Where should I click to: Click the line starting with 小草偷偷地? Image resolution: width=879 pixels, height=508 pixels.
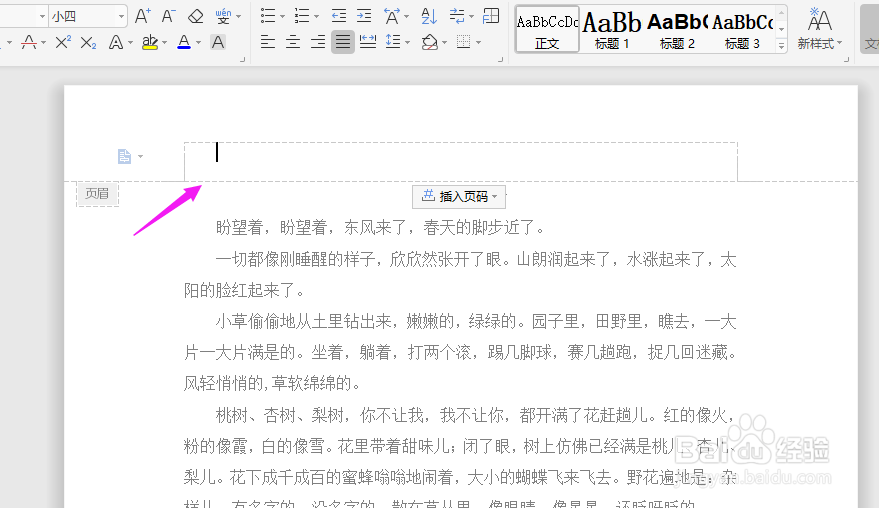pyautogui.click(x=476, y=322)
